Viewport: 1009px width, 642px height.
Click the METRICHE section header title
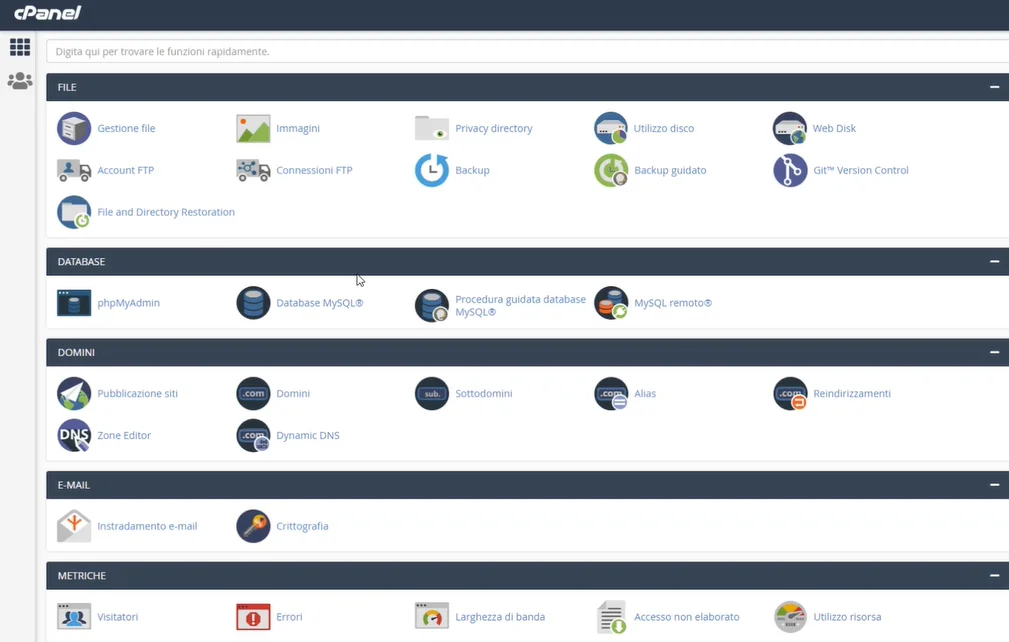click(x=82, y=576)
